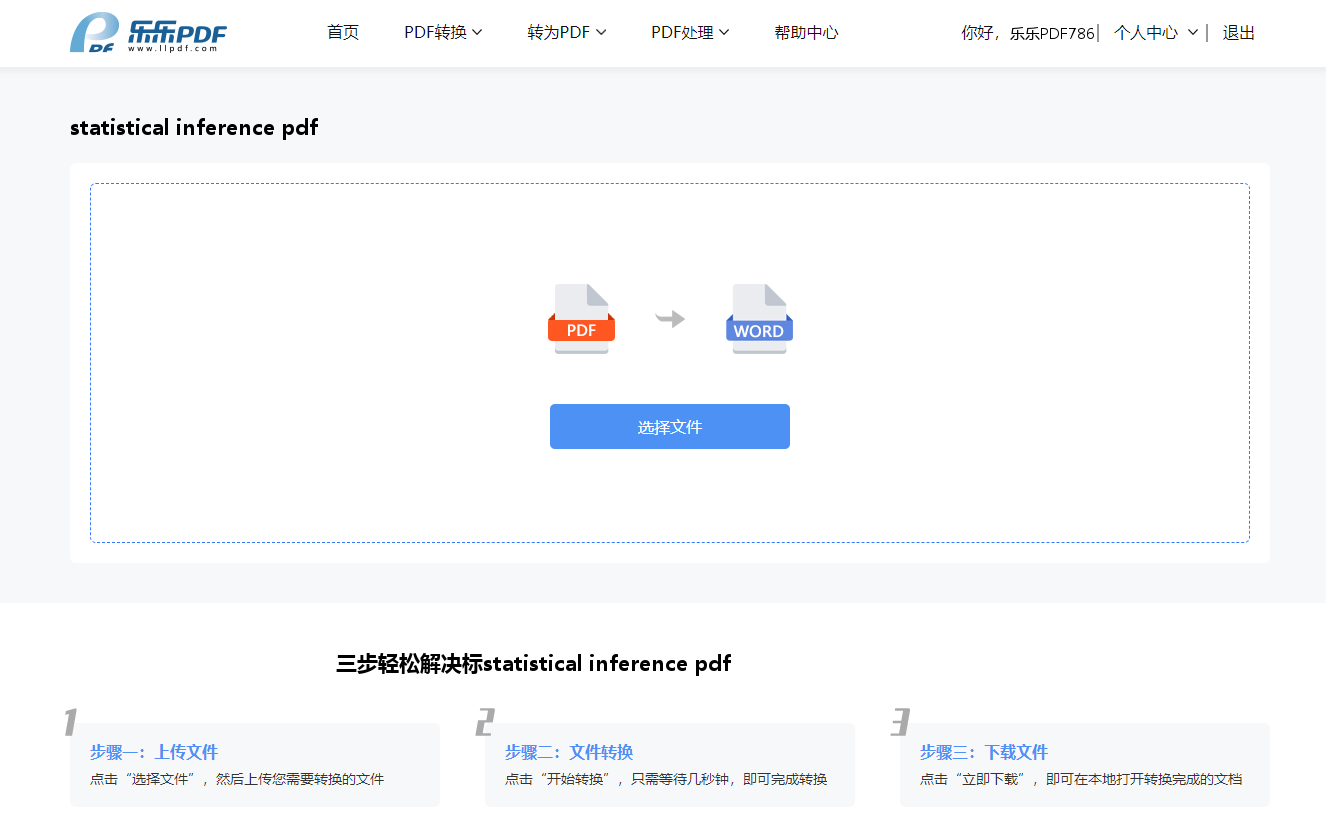Screen dimensions: 1326x833
Task: Expand the PDF转换 dropdown menu
Action: click(x=443, y=33)
